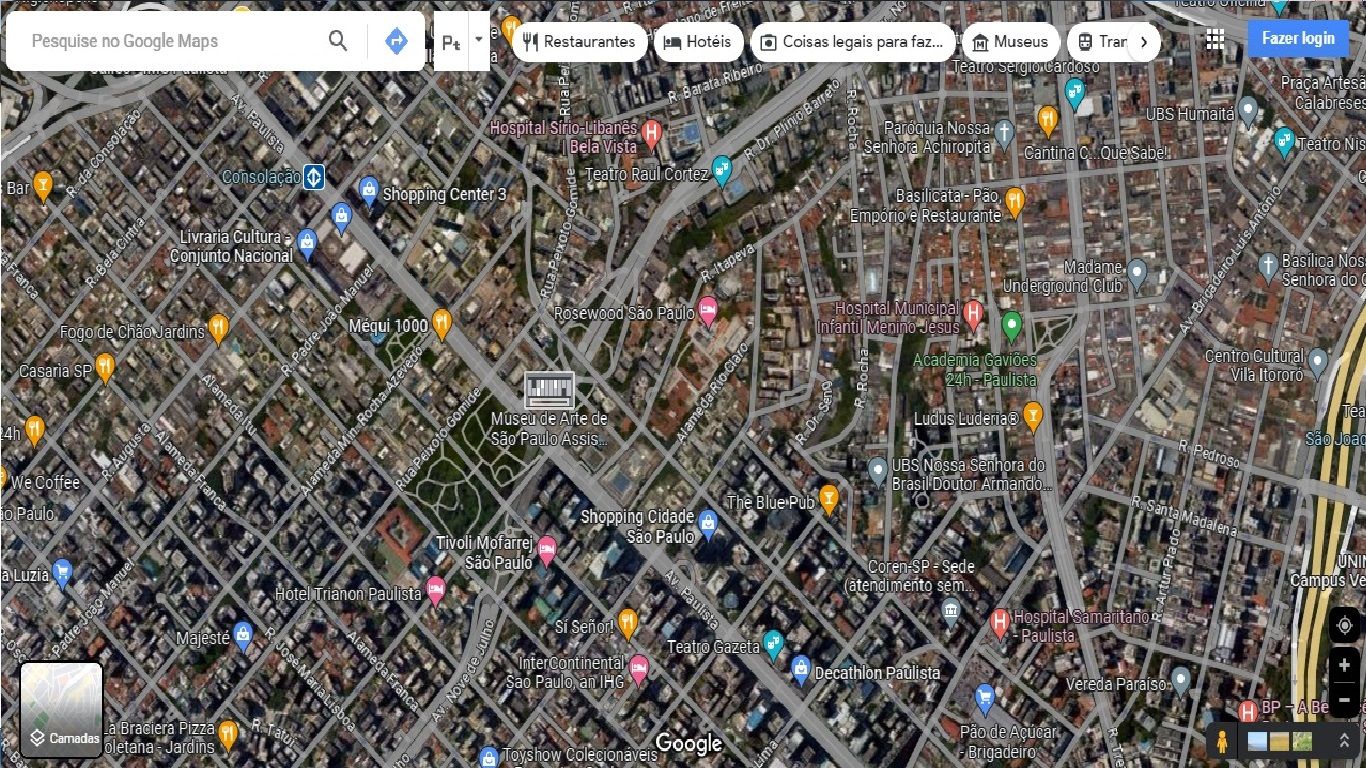Select the Madame Underground Club pin
The width and height of the screenshot is (1366, 768).
point(1136,272)
